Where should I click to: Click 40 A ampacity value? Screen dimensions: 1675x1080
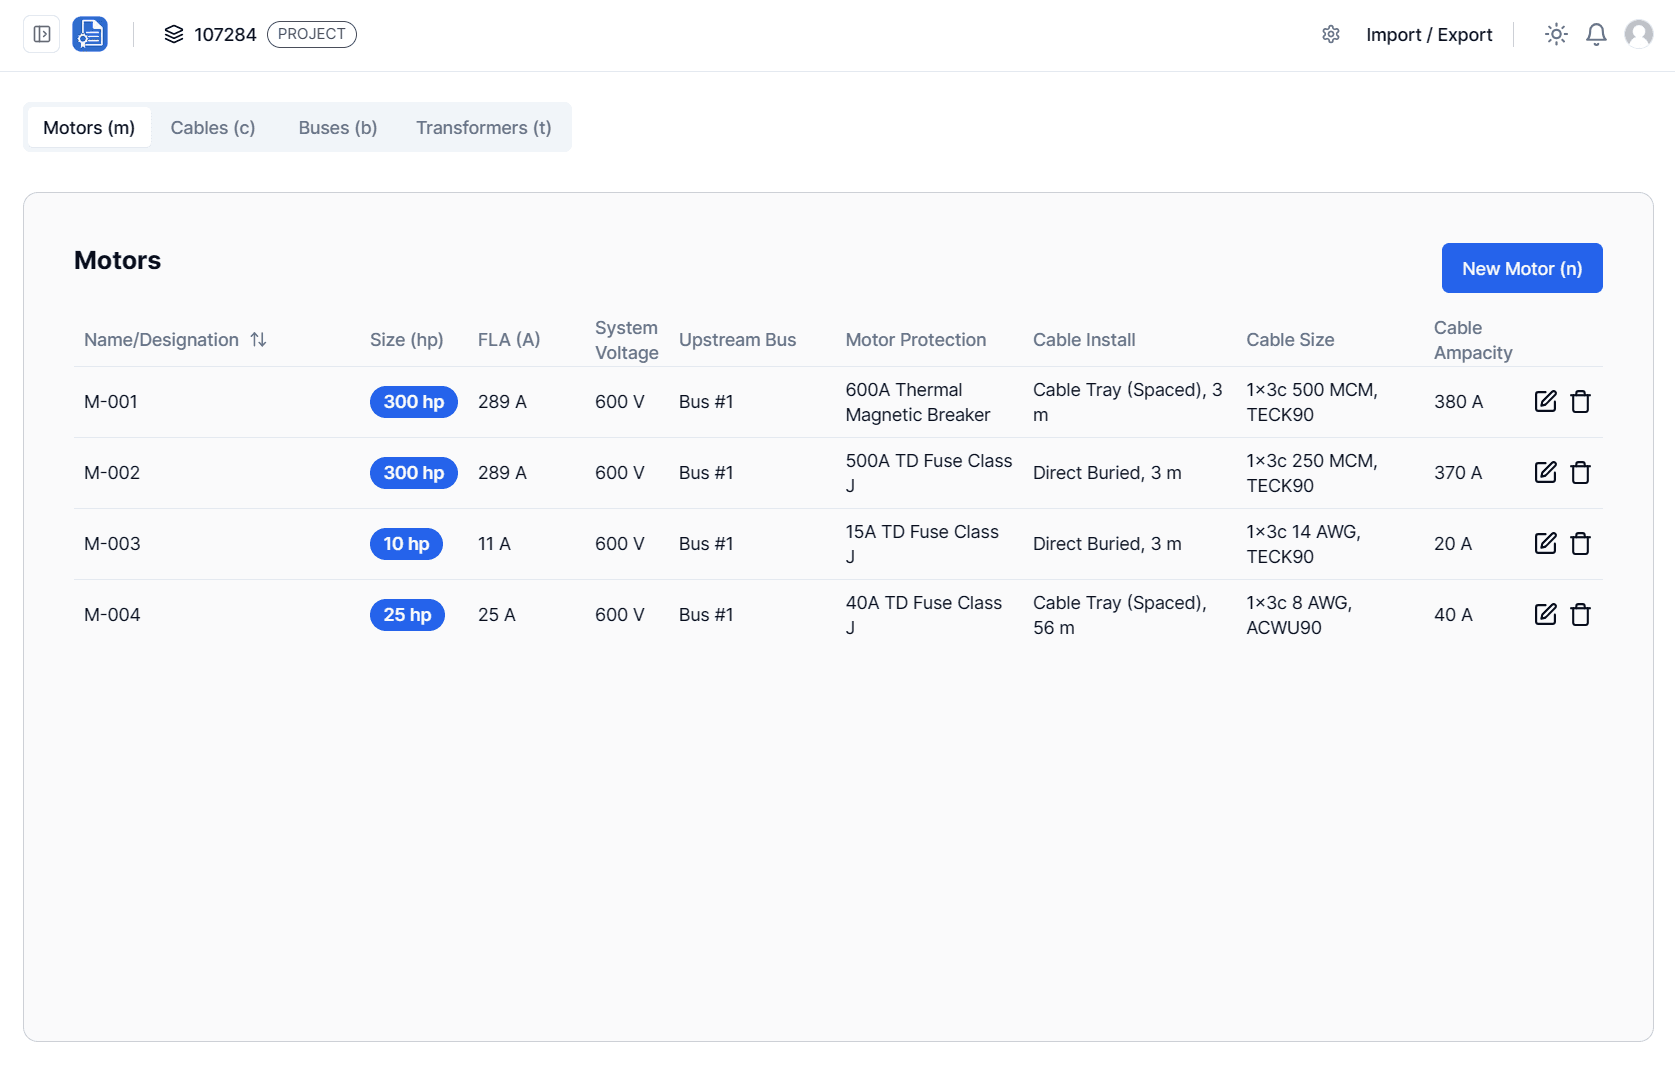point(1453,615)
